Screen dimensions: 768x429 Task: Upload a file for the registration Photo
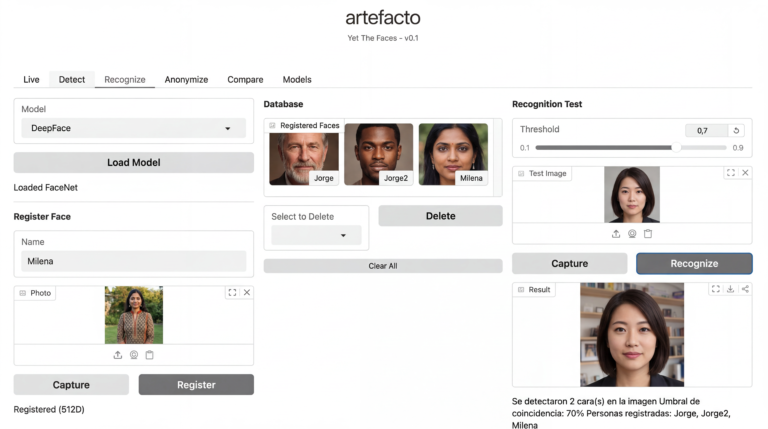click(118, 355)
